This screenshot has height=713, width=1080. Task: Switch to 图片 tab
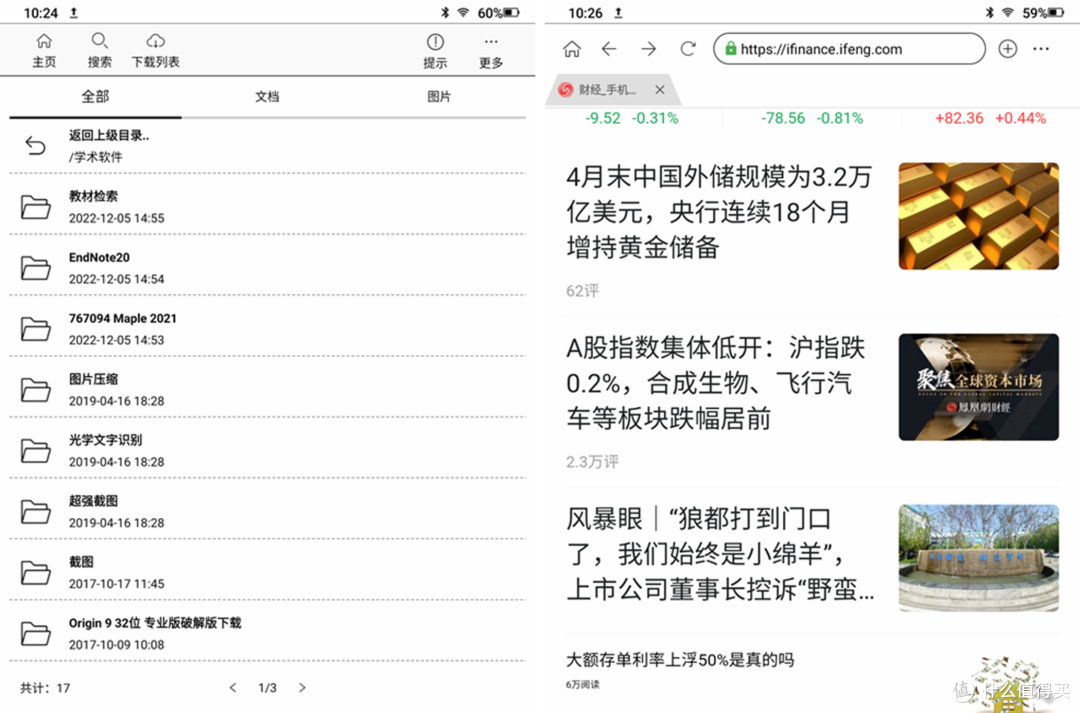439,96
